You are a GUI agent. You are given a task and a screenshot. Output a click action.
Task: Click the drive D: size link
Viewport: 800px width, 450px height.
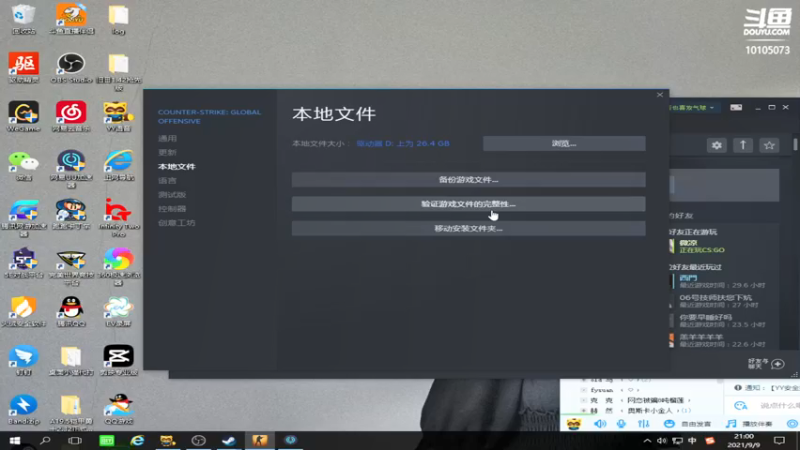pos(403,143)
